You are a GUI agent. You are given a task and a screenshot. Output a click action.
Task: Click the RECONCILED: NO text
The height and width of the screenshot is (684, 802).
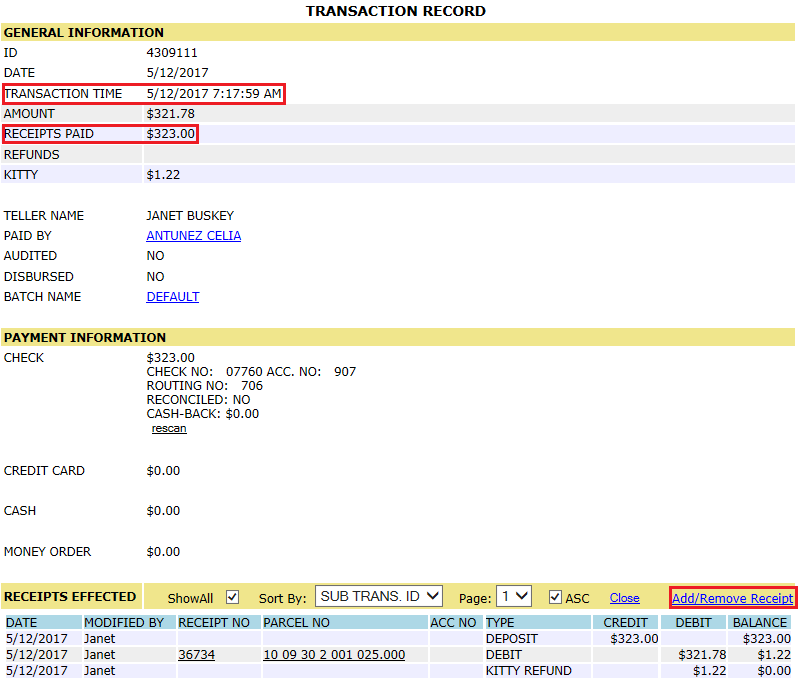click(x=198, y=400)
